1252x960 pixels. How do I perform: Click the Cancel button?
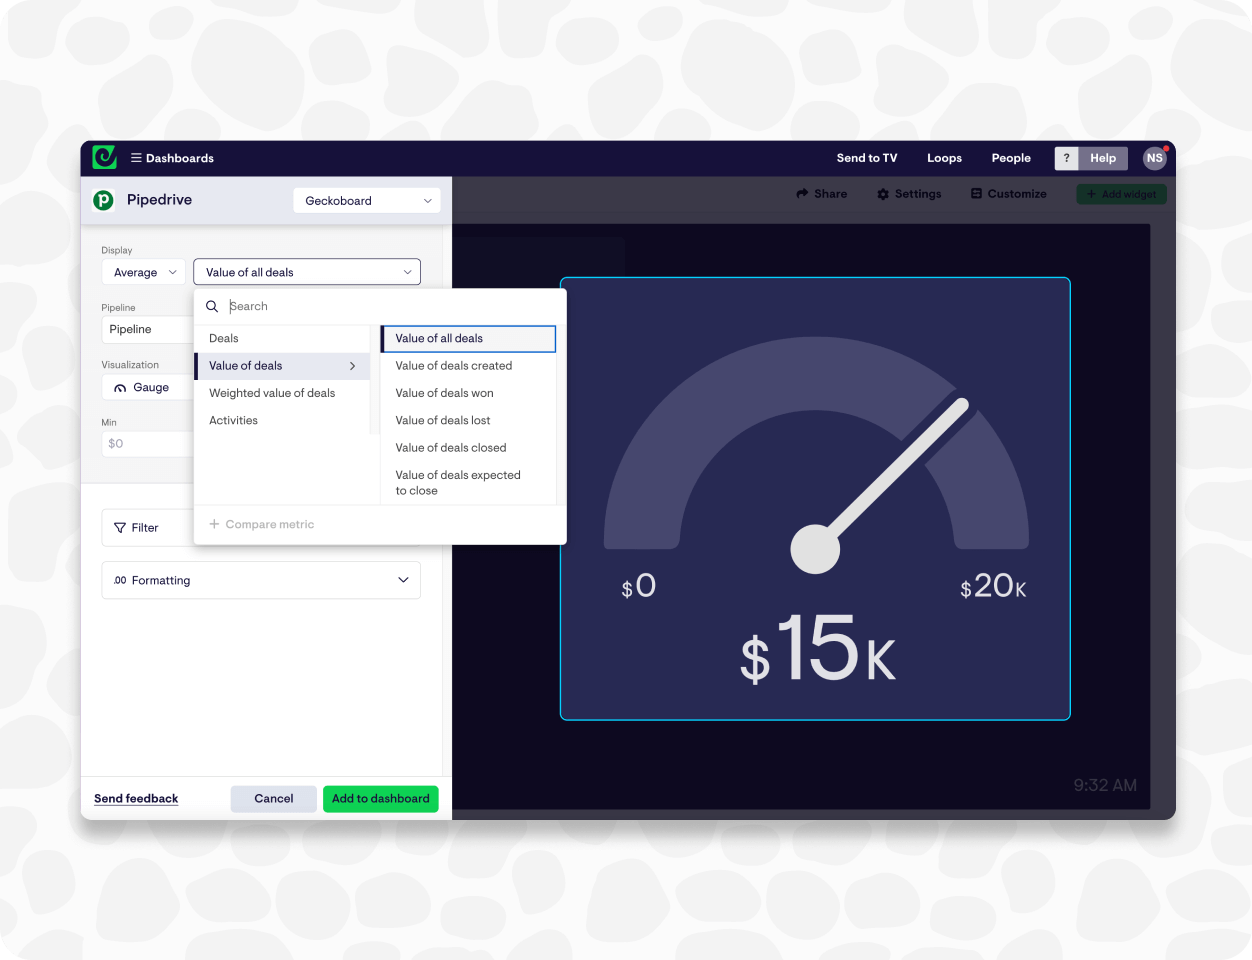(274, 799)
